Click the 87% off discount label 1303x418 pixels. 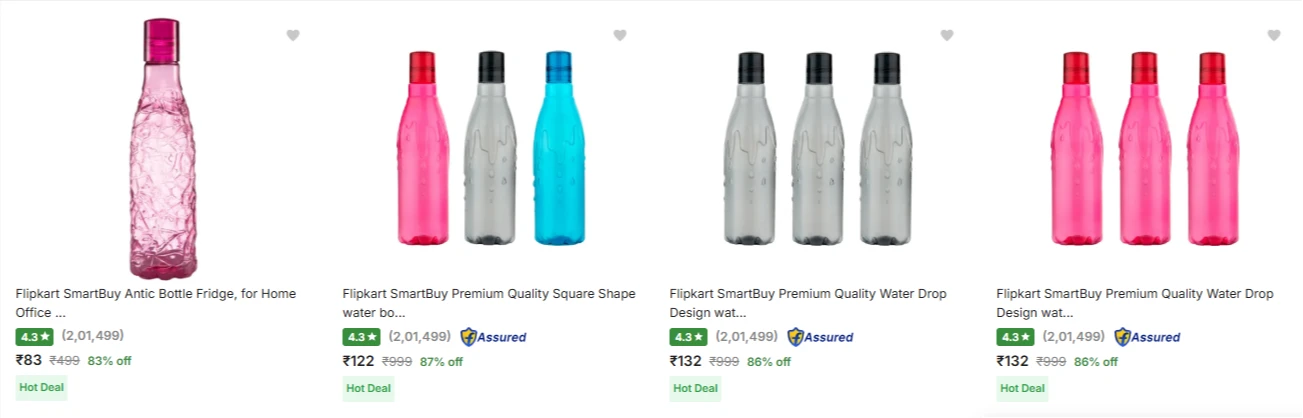coord(441,362)
